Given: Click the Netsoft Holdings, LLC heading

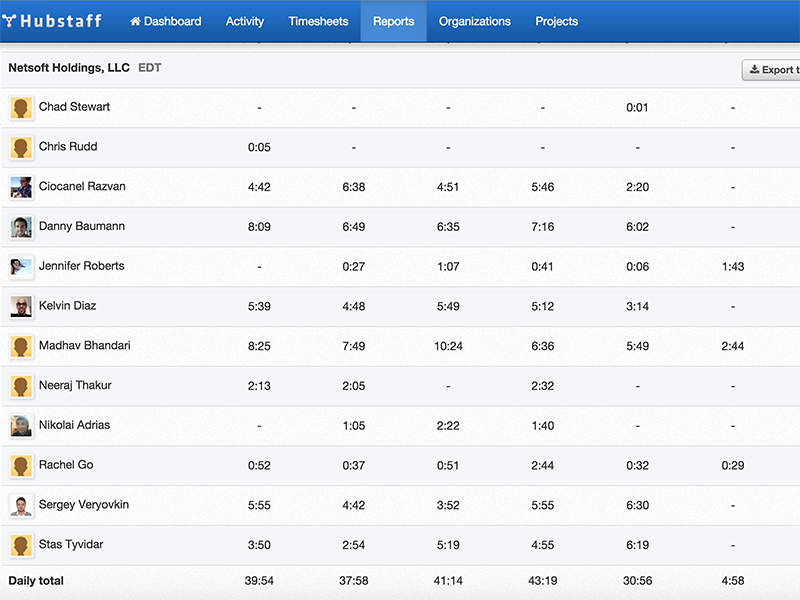Looking at the screenshot, I should tap(69, 68).
